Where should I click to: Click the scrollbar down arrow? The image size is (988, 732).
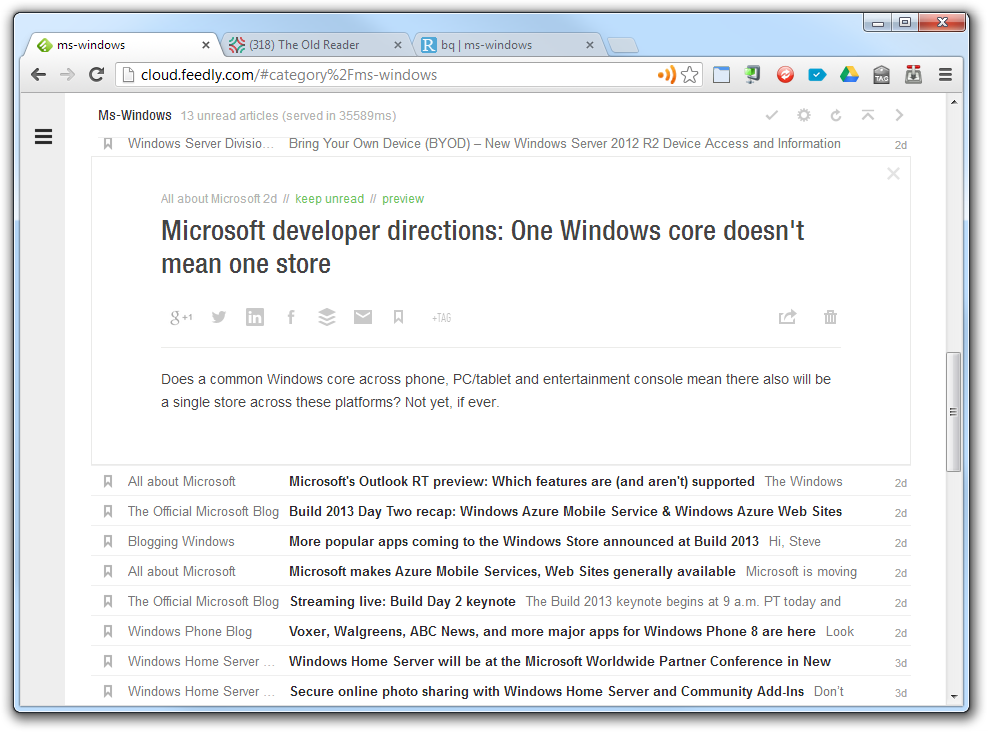(953, 696)
